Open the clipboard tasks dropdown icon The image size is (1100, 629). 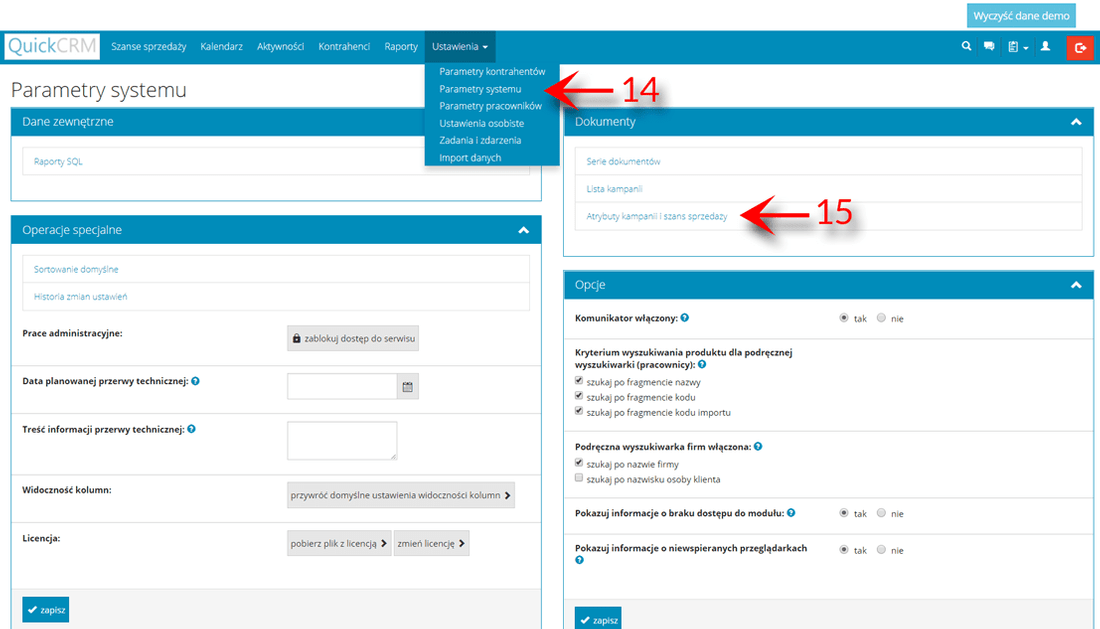[x=1018, y=47]
